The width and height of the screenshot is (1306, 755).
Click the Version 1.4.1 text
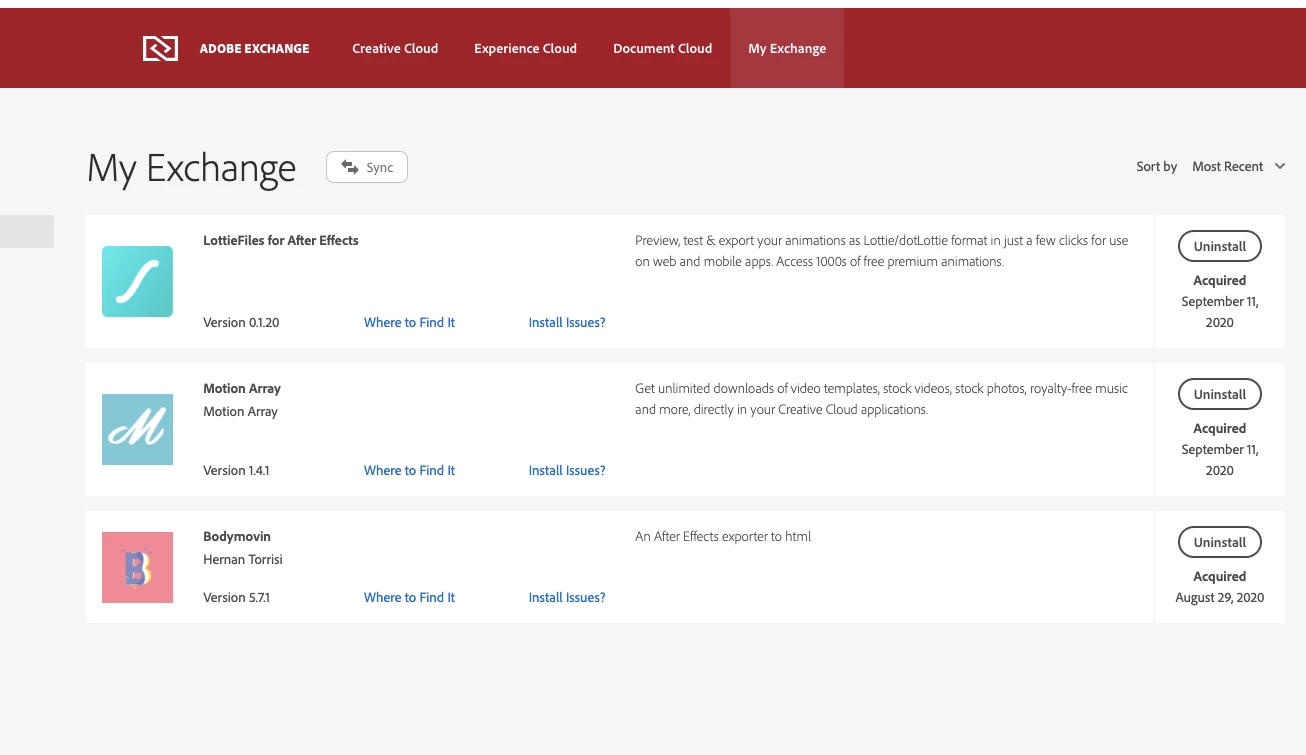pyautogui.click(x=236, y=470)
